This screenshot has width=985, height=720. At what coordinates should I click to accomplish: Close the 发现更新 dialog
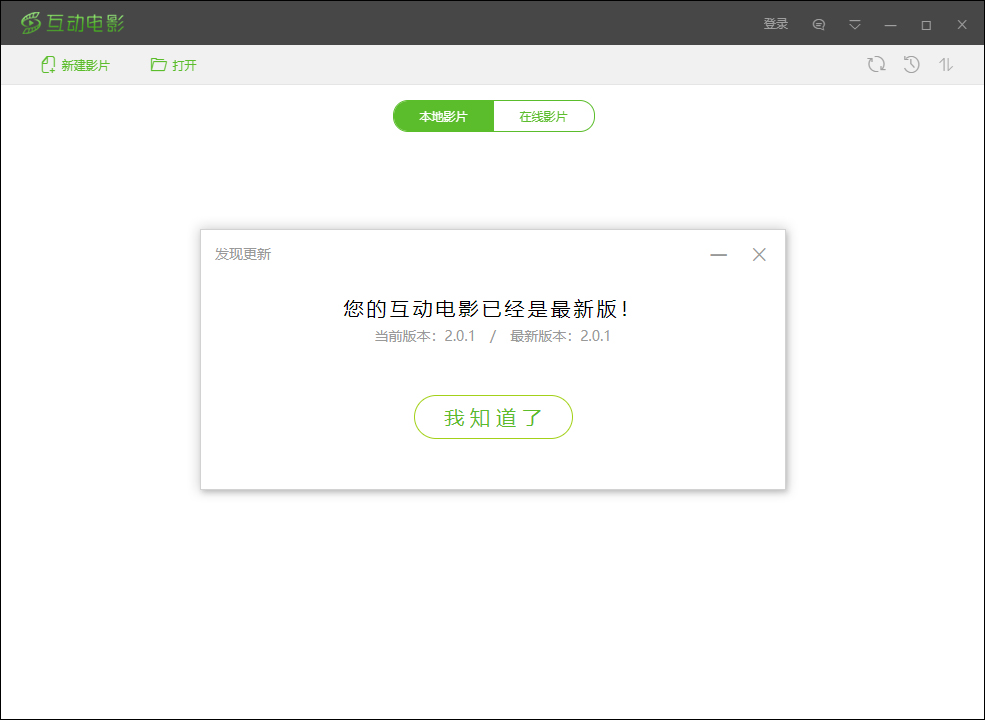[x=759, y=254]
